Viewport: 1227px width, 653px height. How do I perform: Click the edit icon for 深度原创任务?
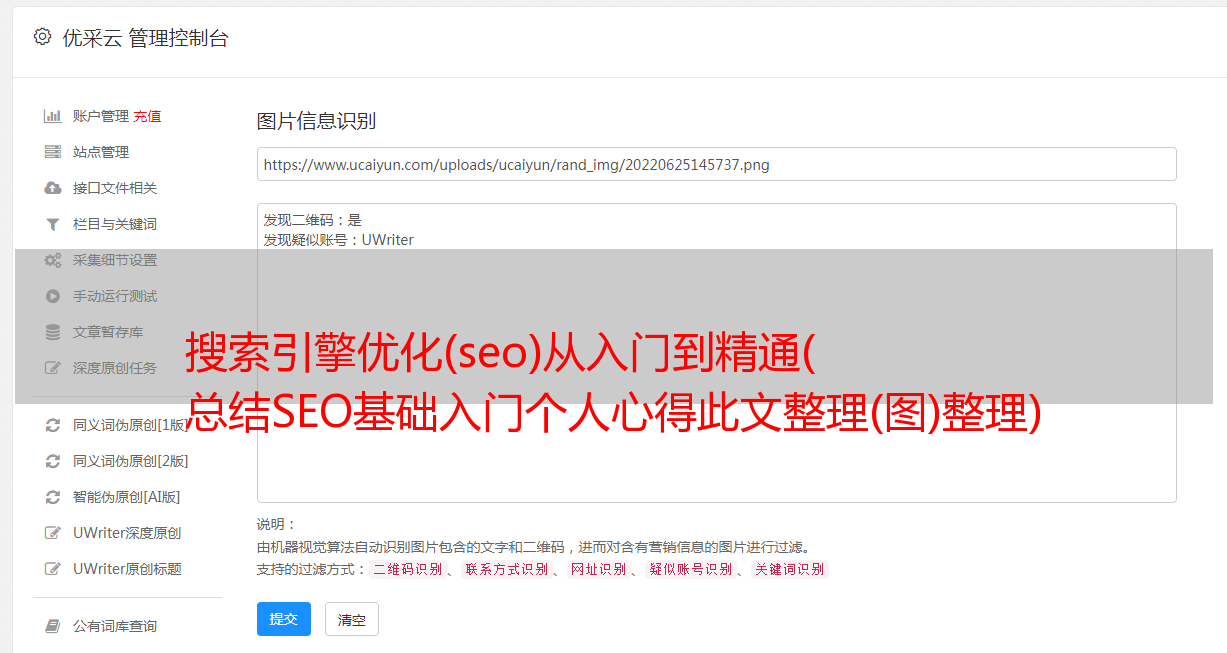coord(53,368)
